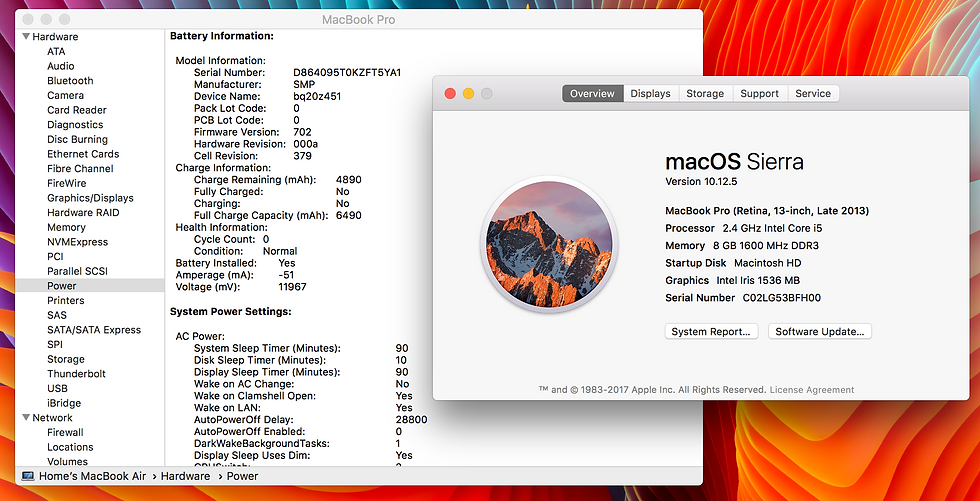Select Graphics/Displays in the sidebar
Image resolution: width=980 pixels, height=501 pixels.
(x=91, y=198)
